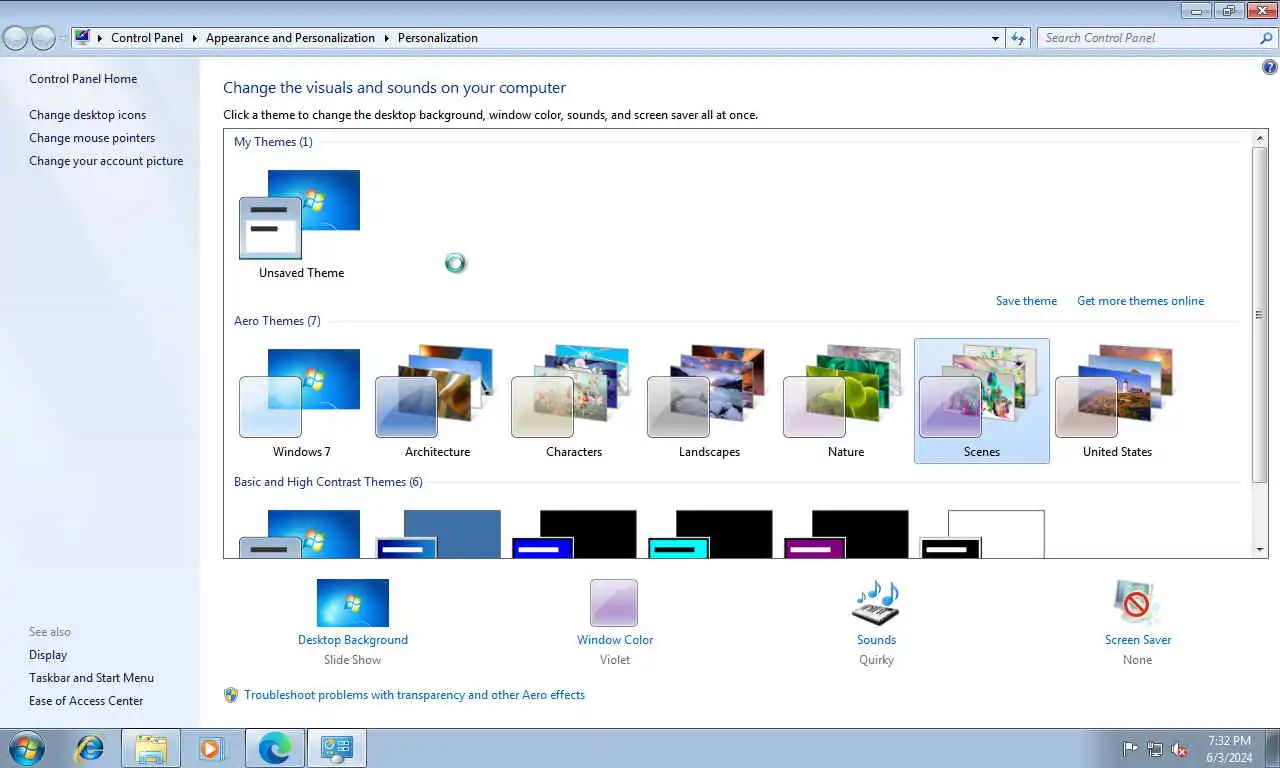1280x768 pixels.
Task: Click Personalization in the breadcrumb
Action: point(438,38)
